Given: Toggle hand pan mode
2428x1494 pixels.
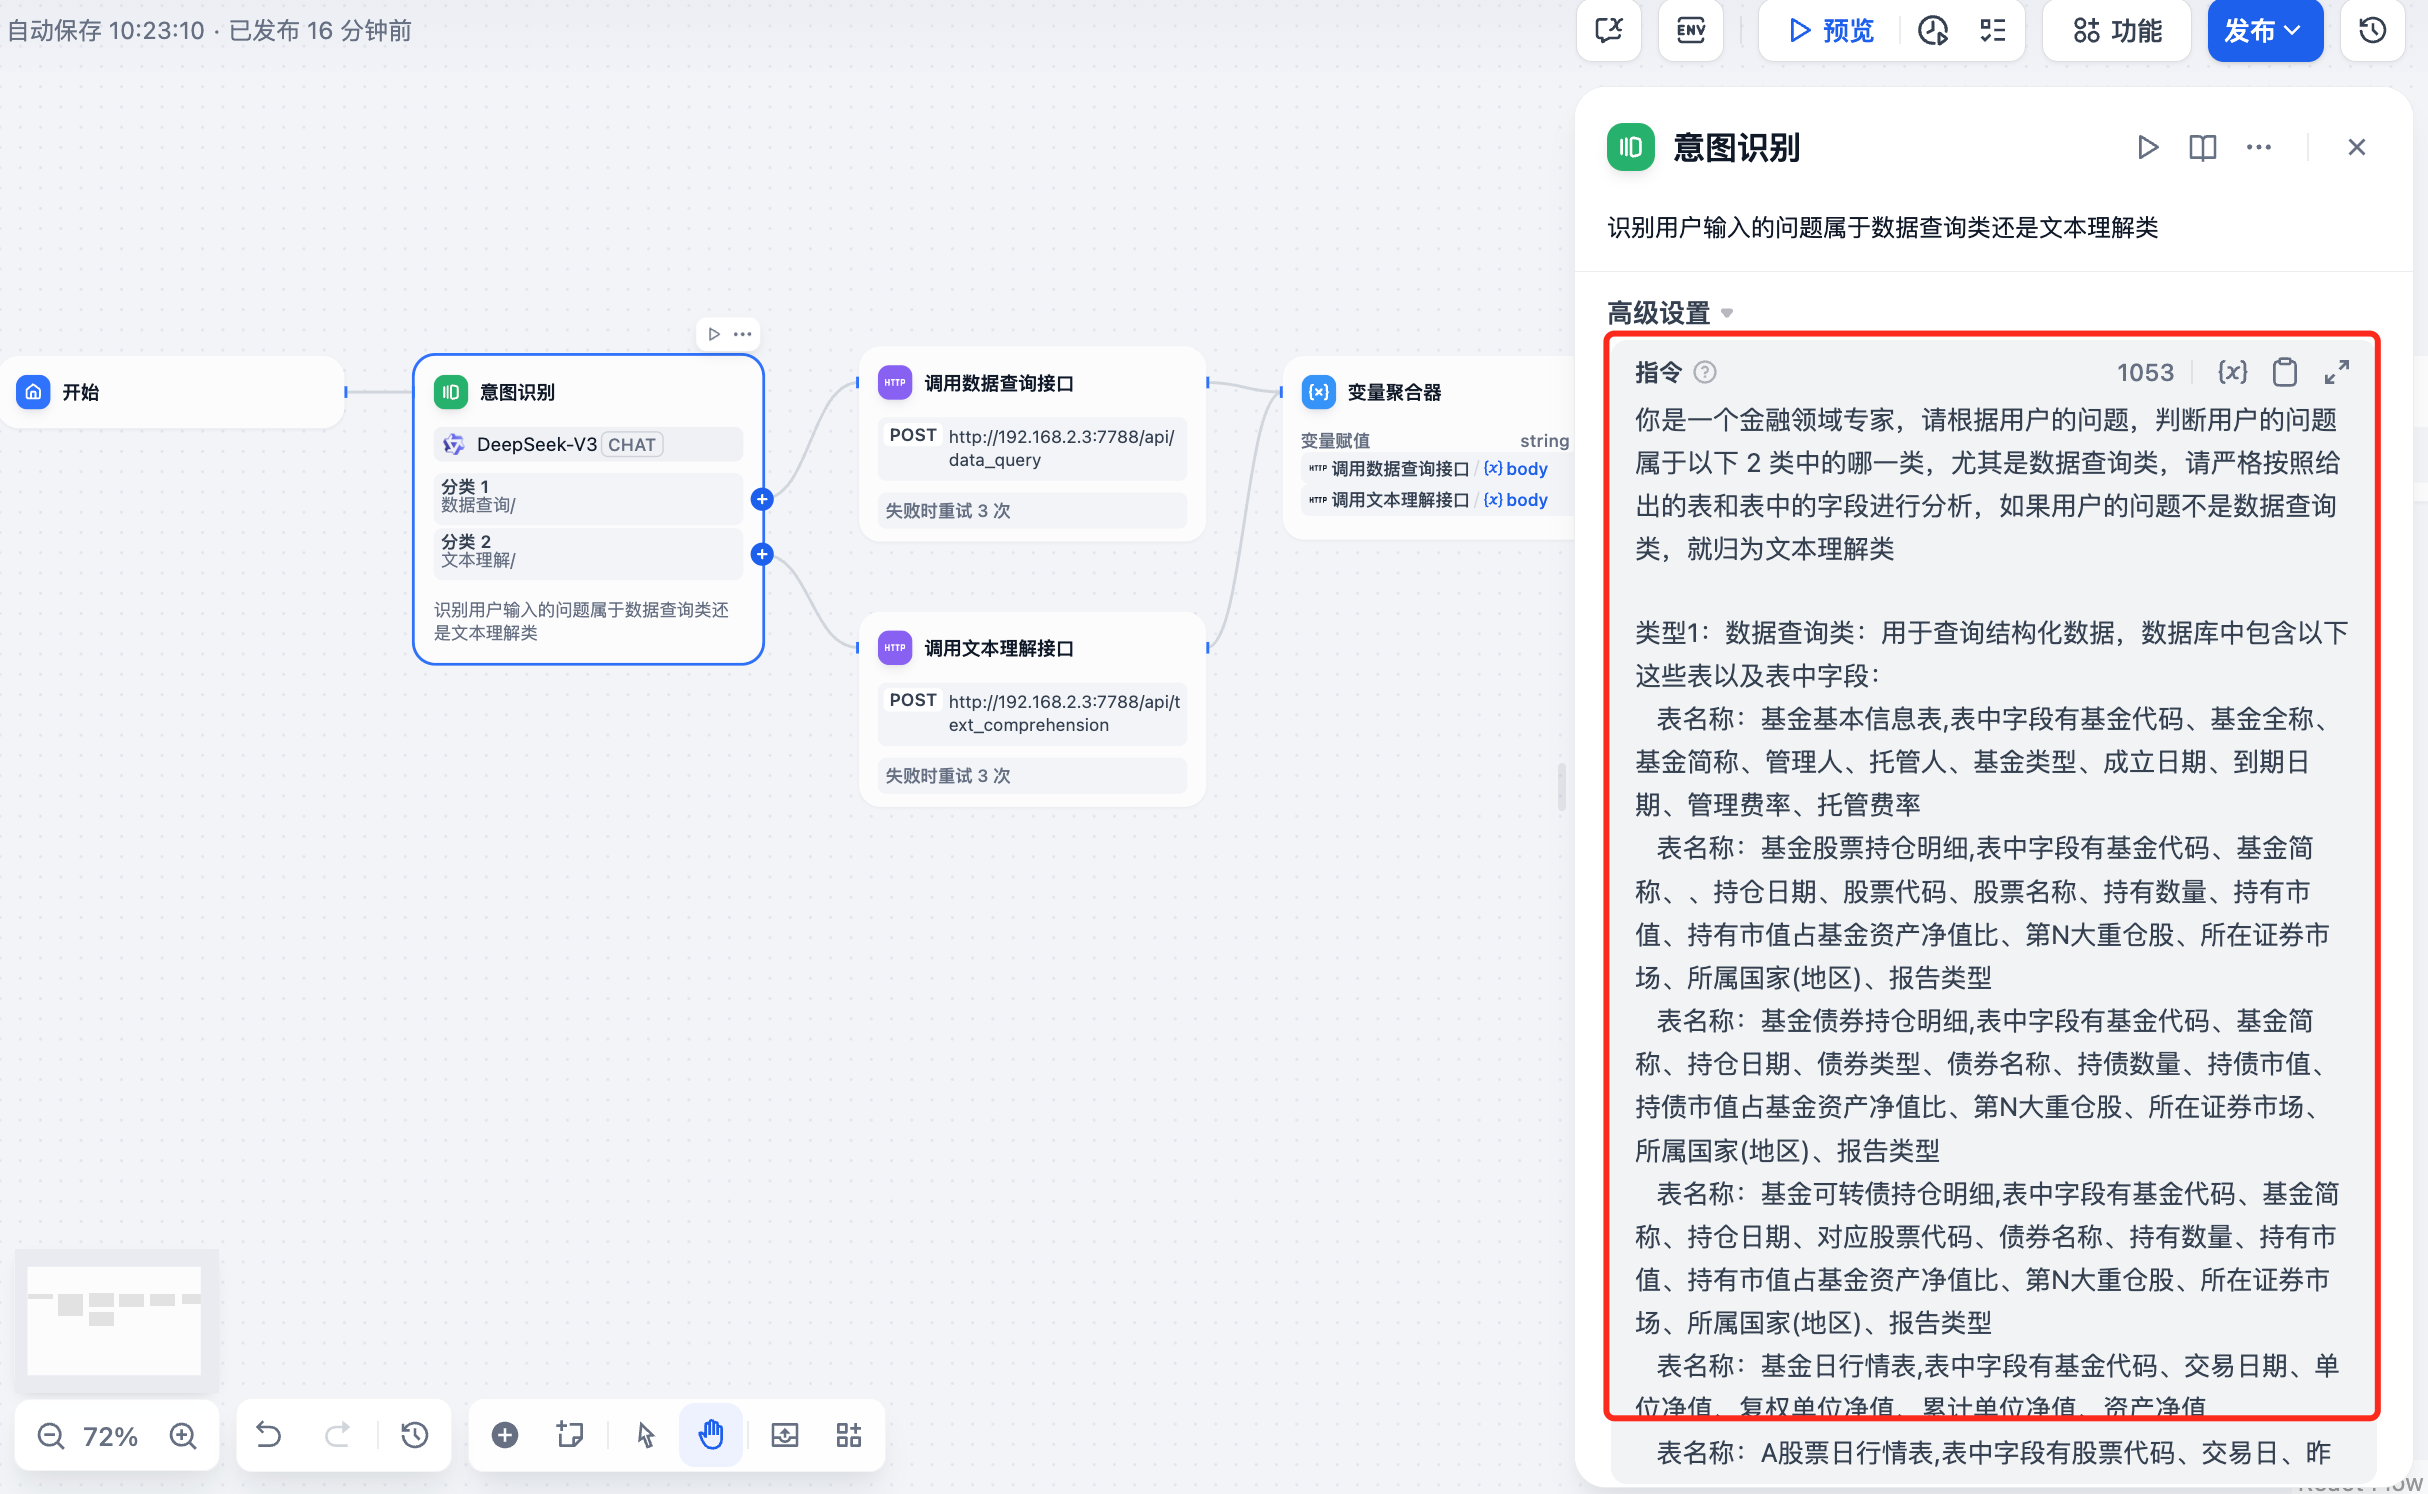Looking at the screenshot, I should [710, 1436].
